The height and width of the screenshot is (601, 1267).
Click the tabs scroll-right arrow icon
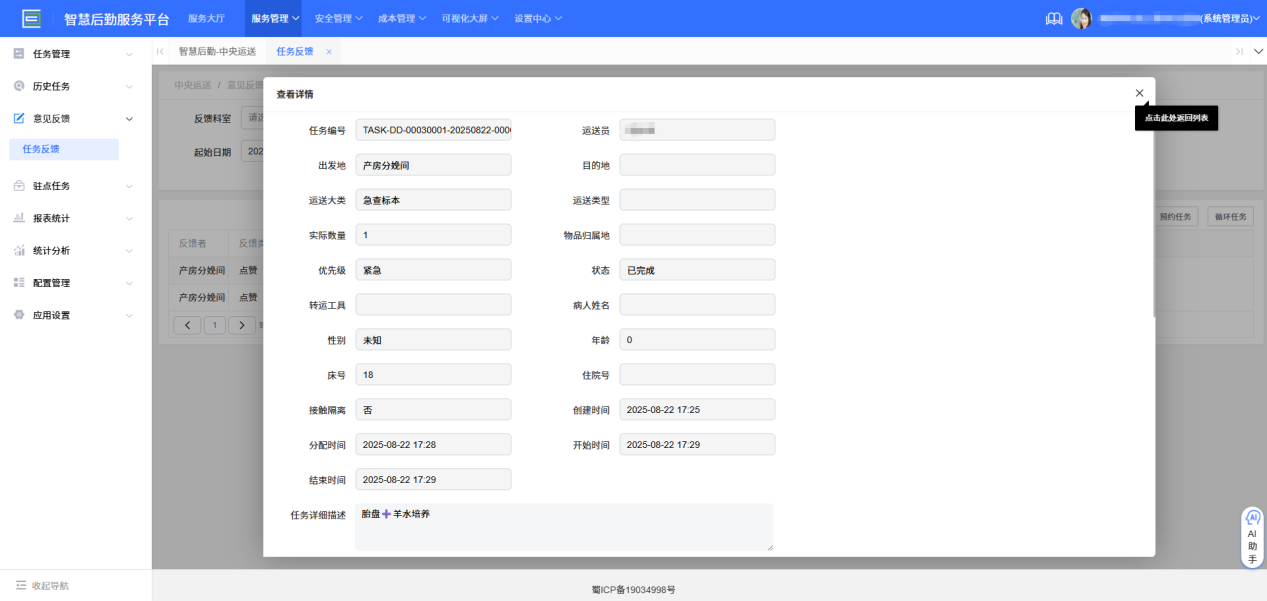click(1239, 52)
